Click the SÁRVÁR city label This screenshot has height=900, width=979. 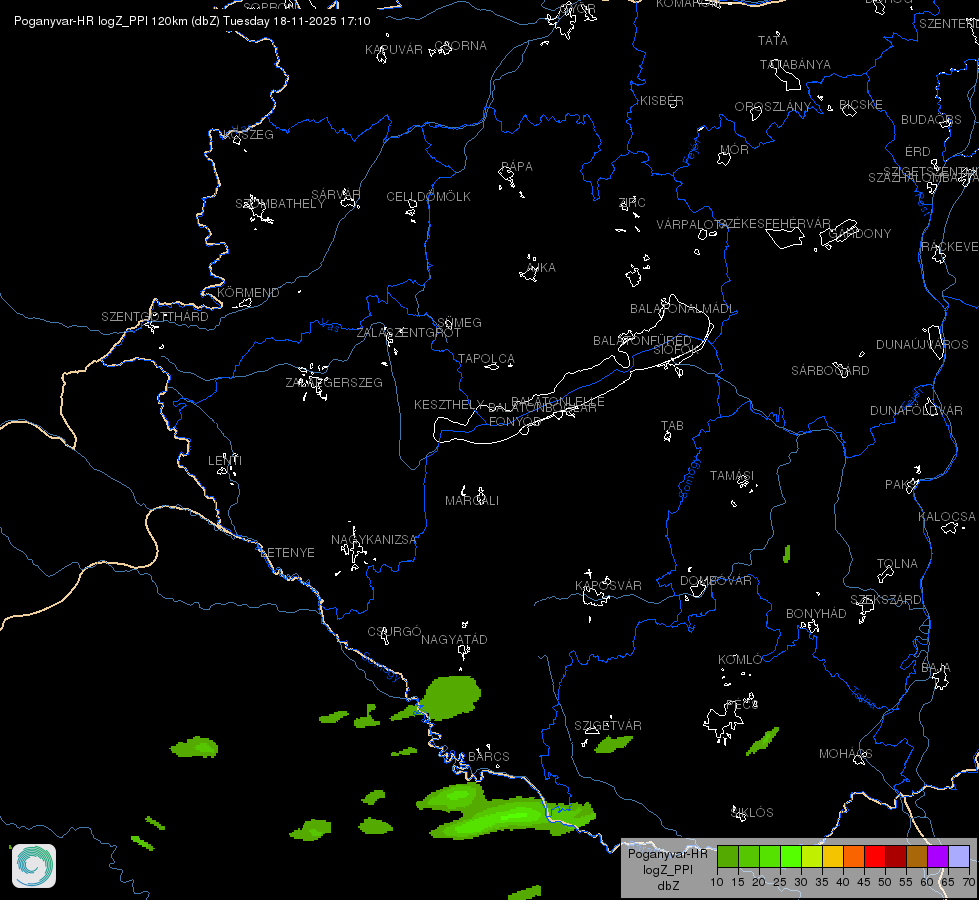pyautogui.click(x=335, y=194)
